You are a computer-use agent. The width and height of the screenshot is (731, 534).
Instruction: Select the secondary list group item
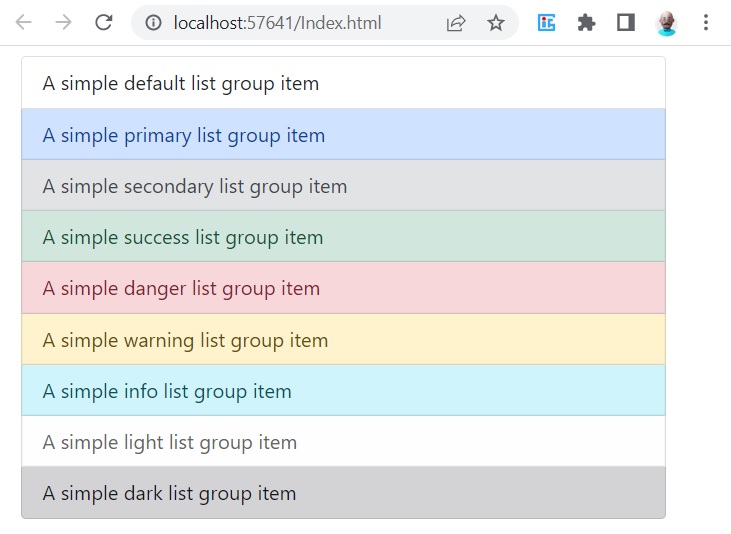(x=343, y=185)
